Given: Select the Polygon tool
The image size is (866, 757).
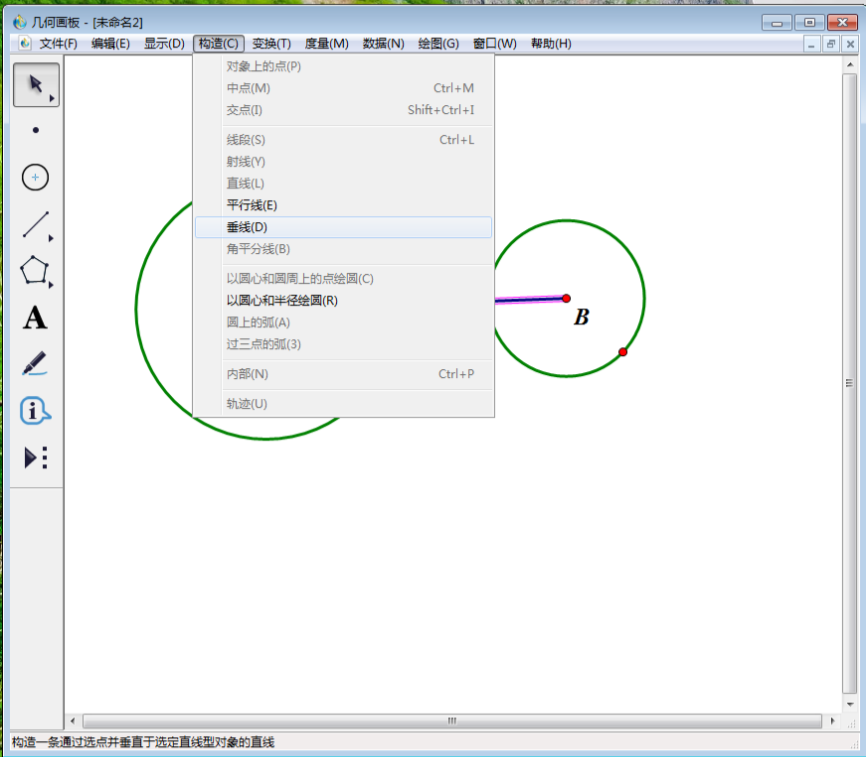Looking at the screenshot, I should point(34,270).
